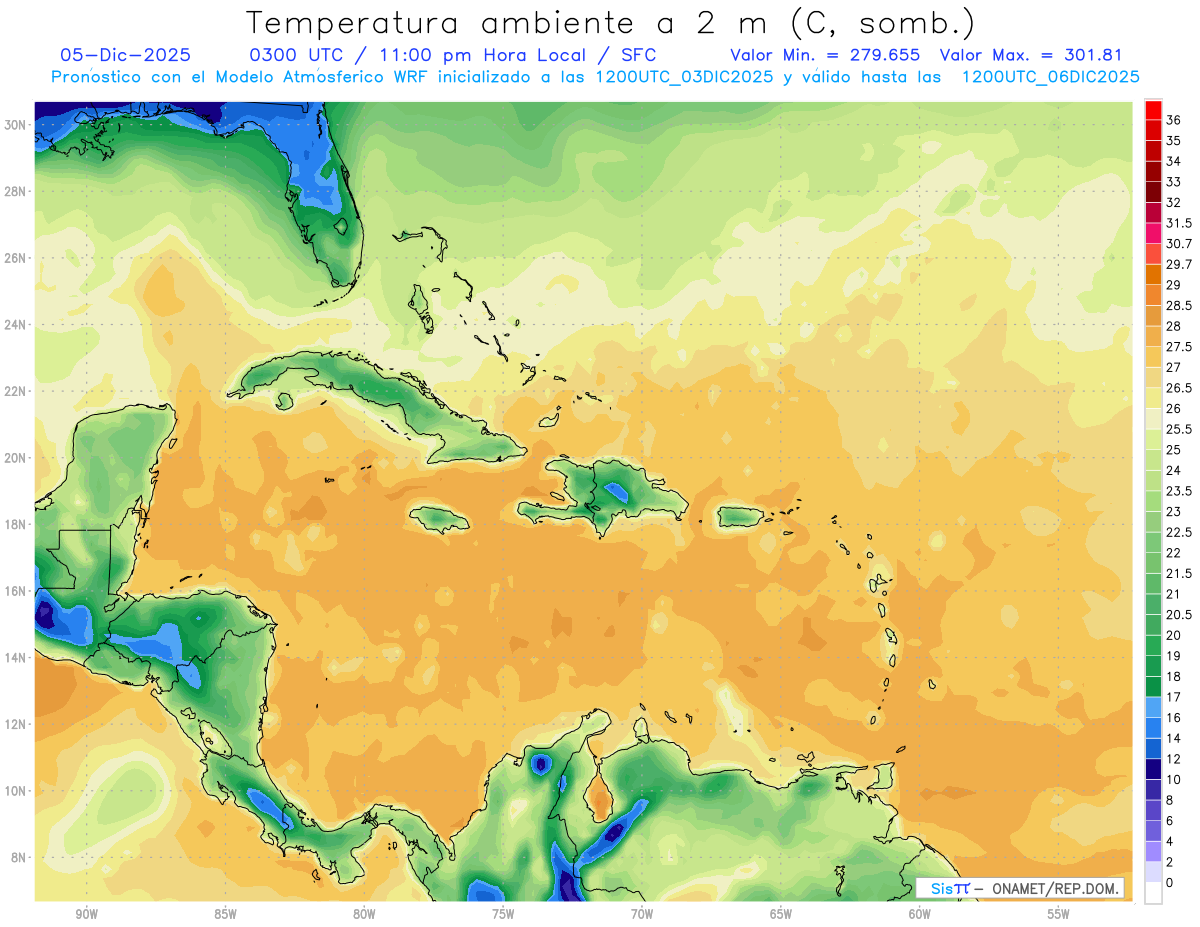1200x927 pixels.
Task: Click the date '05-Dic-2025'
Action: pyautogui.click(x=125, y=55)
